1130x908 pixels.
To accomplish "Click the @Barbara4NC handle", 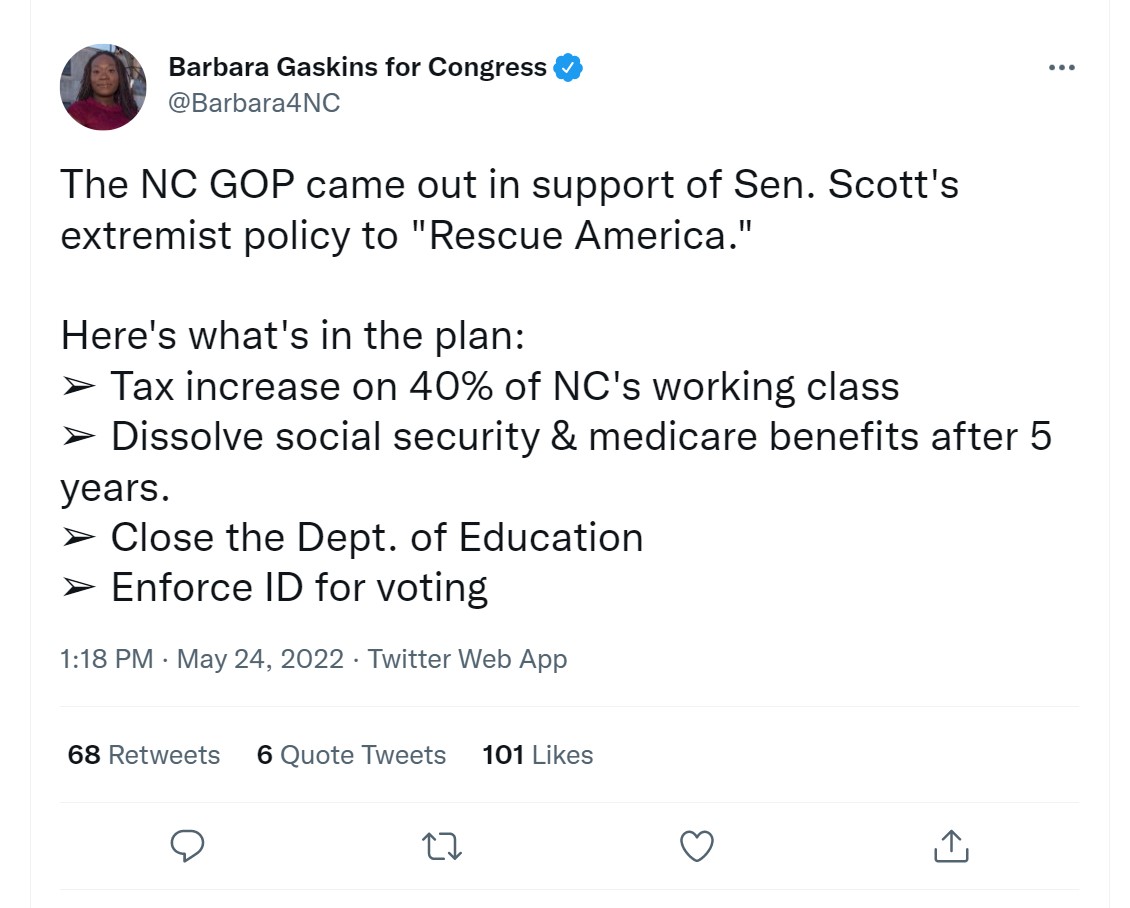I will click(254, 103).
